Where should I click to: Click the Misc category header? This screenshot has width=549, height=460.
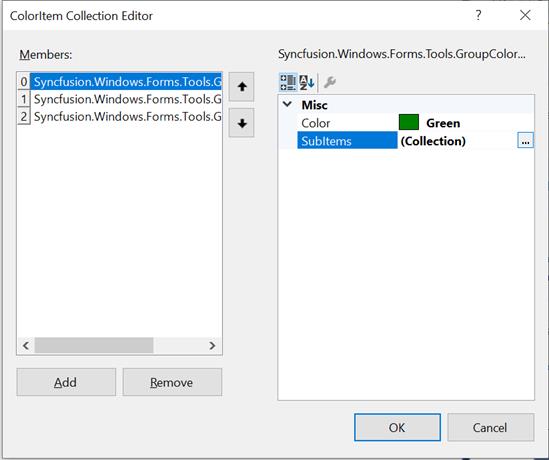pos(314,105)
